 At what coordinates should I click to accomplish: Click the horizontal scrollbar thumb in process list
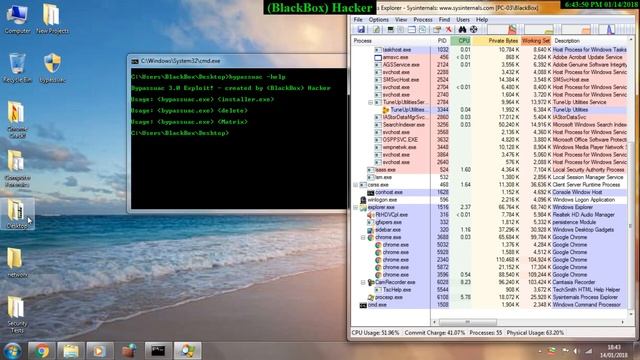[x=468, y=322]
